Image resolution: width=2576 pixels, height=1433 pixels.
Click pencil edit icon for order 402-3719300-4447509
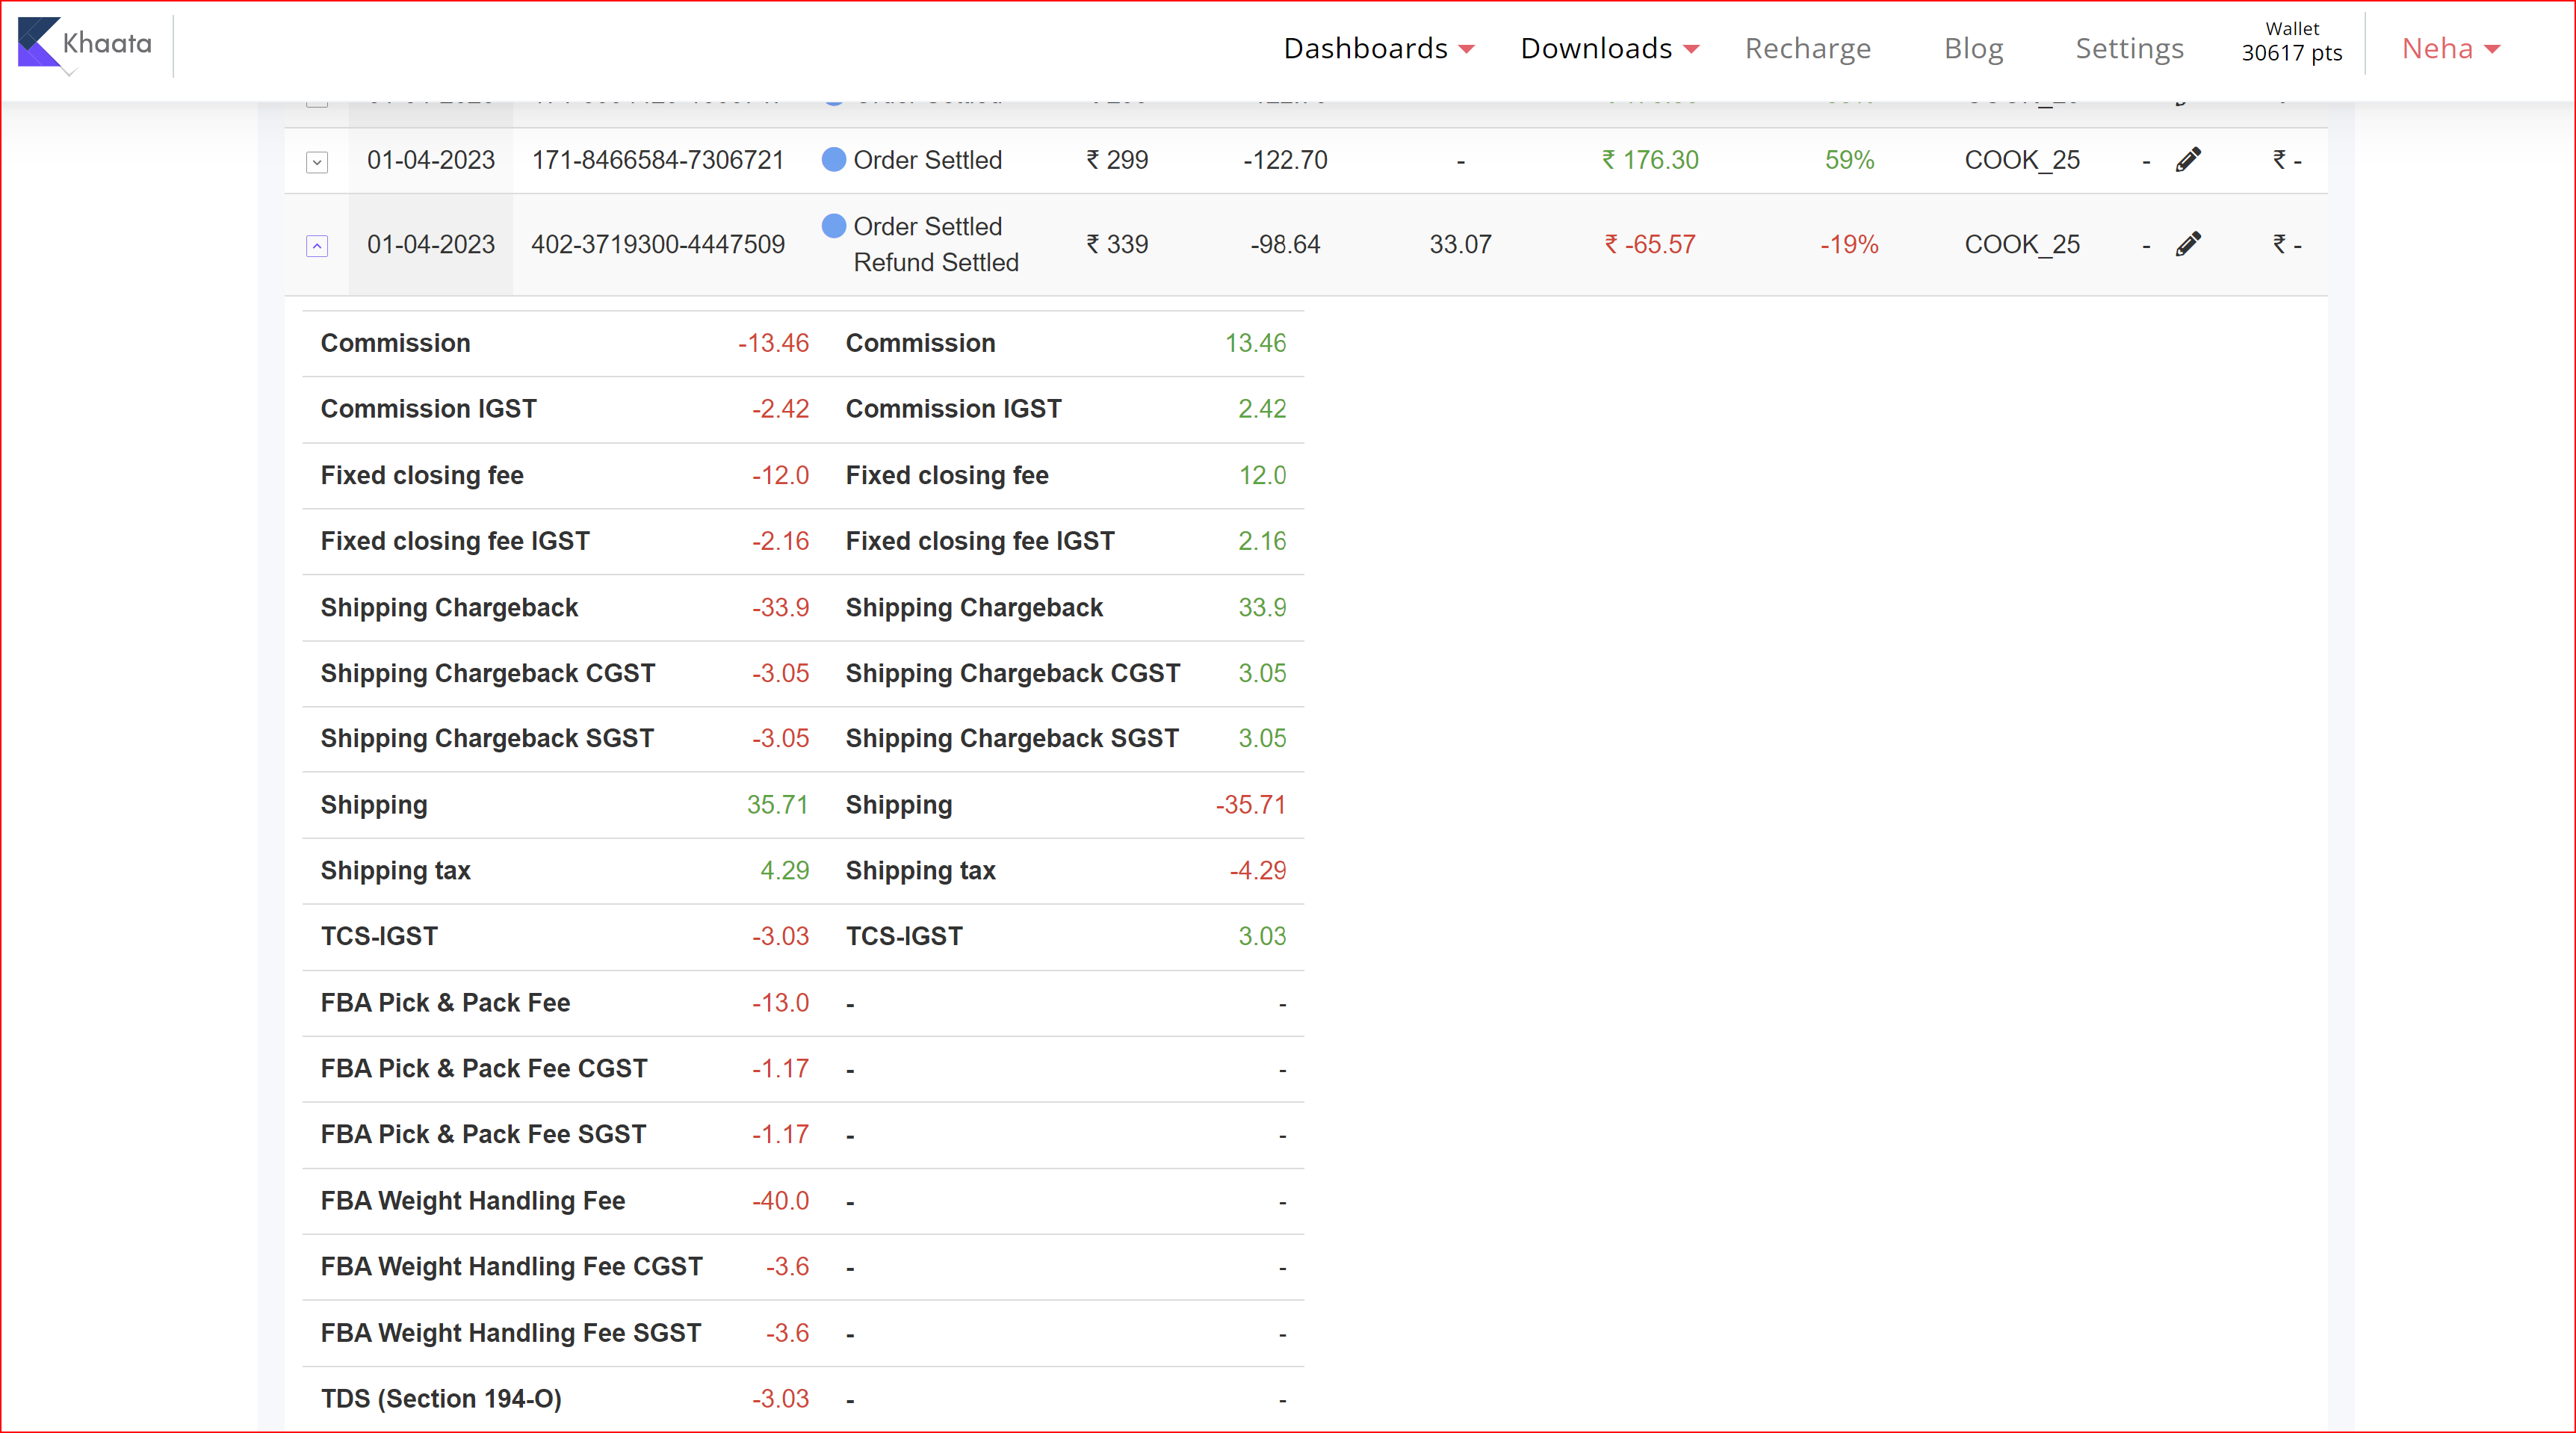(2188, 244)
